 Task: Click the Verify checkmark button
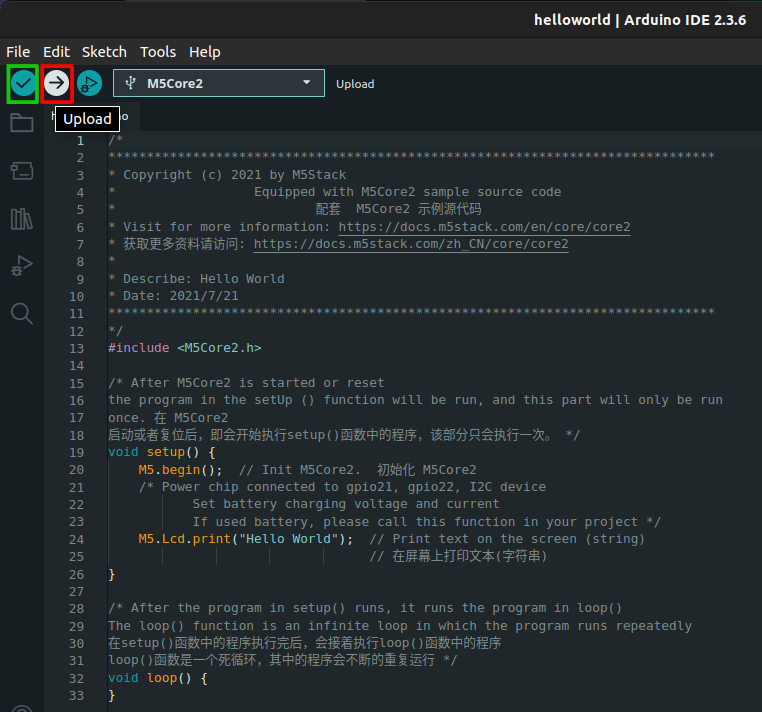[23, 84]
